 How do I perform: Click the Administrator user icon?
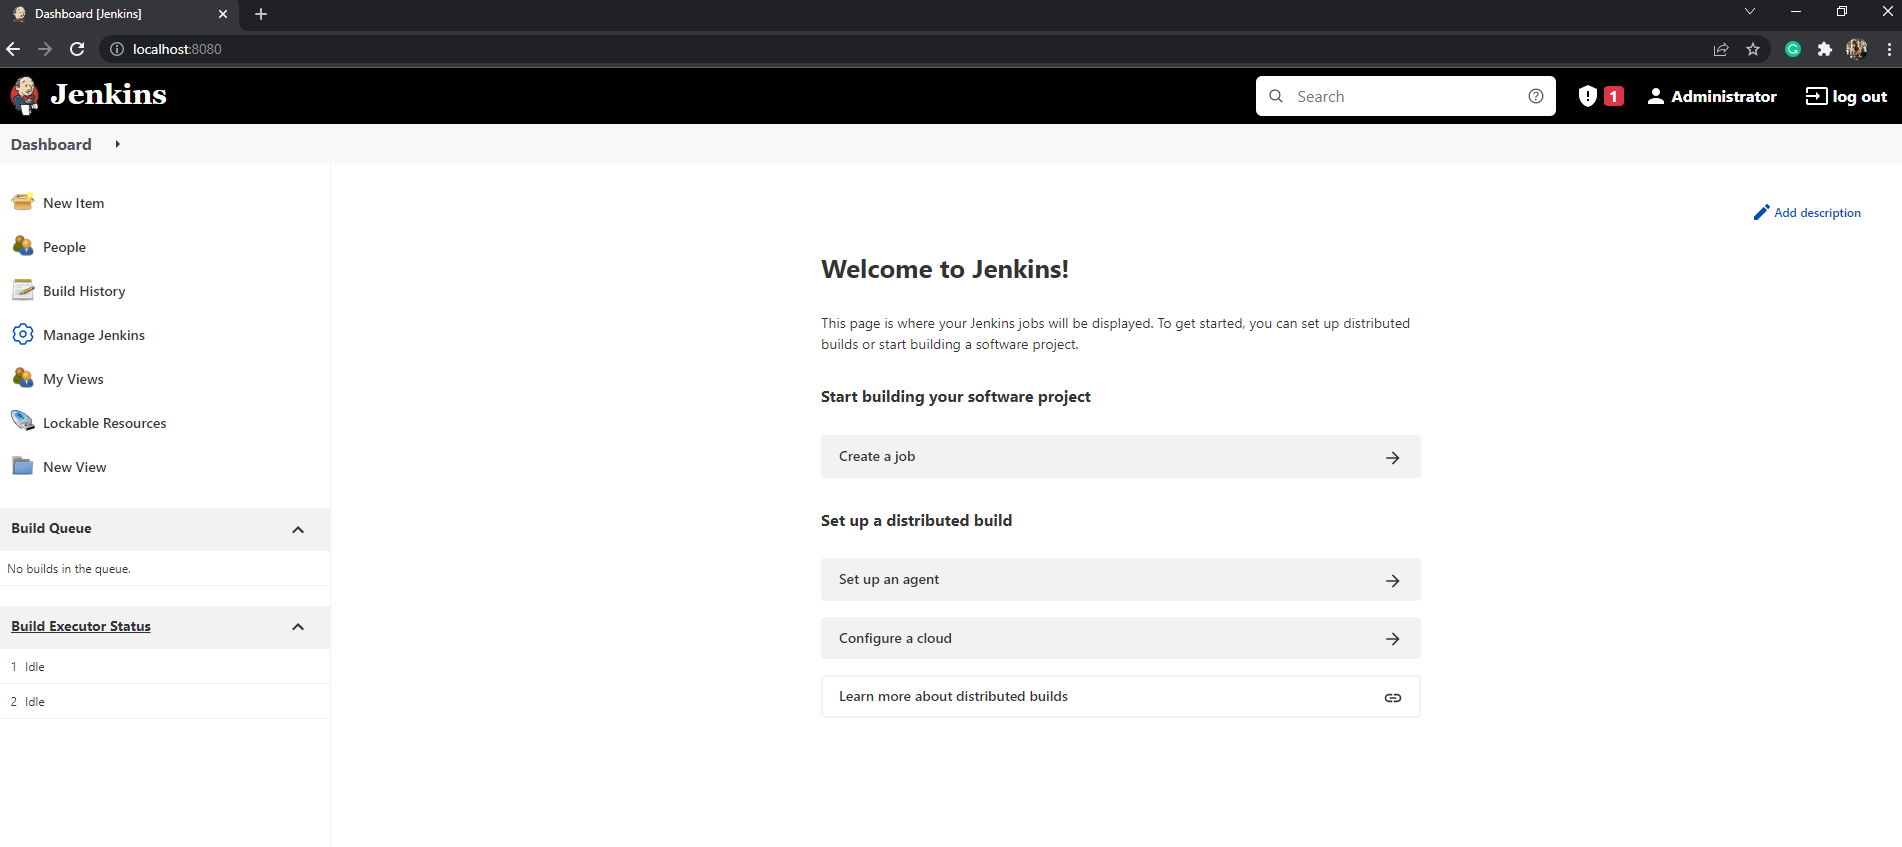pyautogui.click(x=1656, y=96)
